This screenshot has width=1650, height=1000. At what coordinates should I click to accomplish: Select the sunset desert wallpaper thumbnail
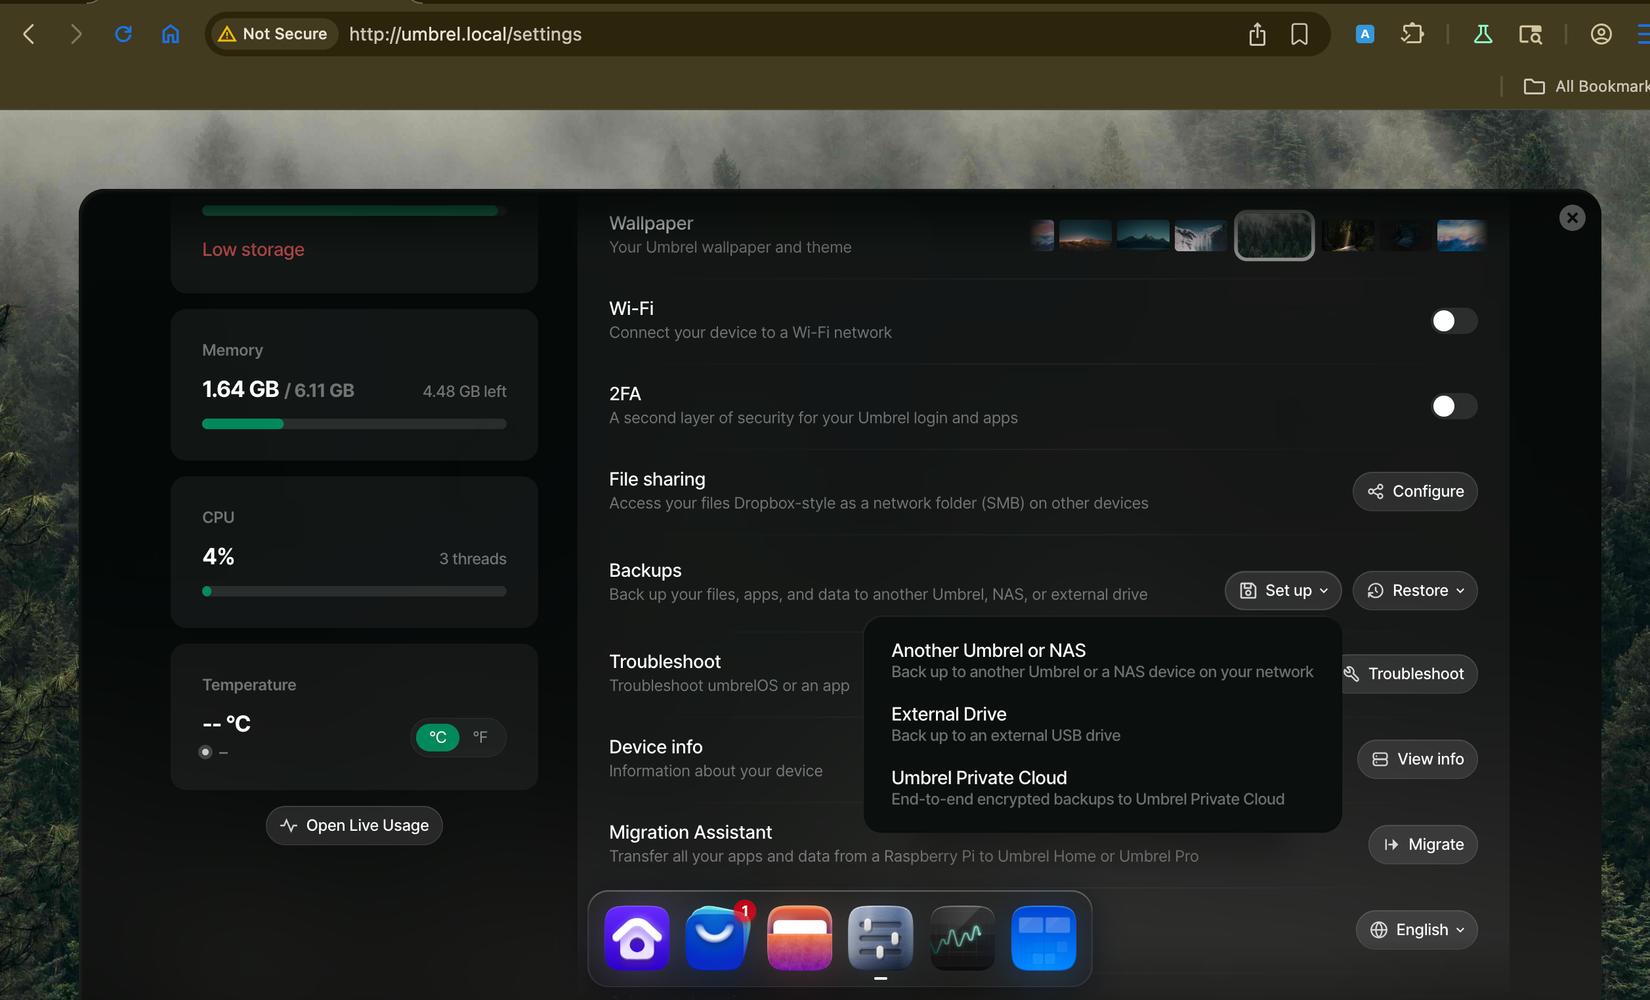1085,236
